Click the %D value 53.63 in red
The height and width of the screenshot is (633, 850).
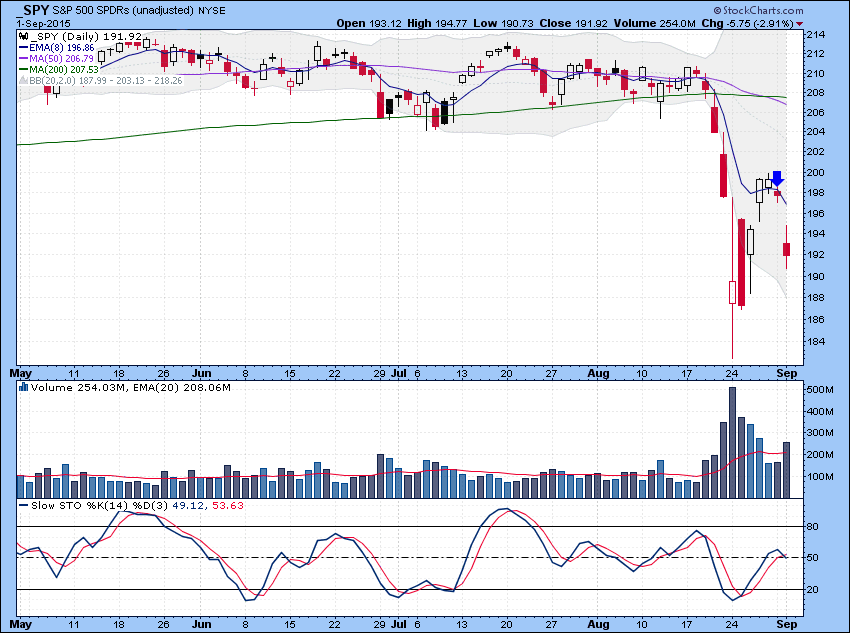coord(228,505)
